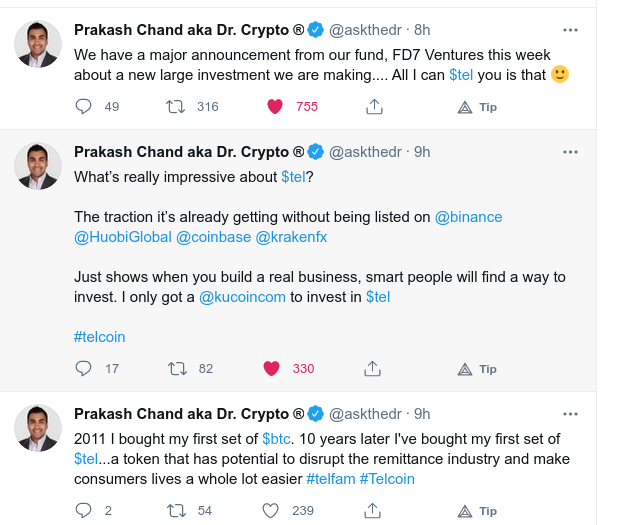The height and width of the screenshot is (525, 617).
Task: Retweet the tweet with 316 retweets
Action: pos(175,107)
